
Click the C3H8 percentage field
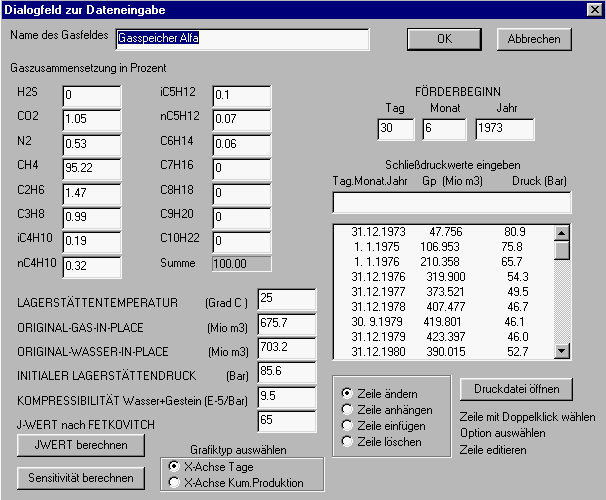(92, 218)
